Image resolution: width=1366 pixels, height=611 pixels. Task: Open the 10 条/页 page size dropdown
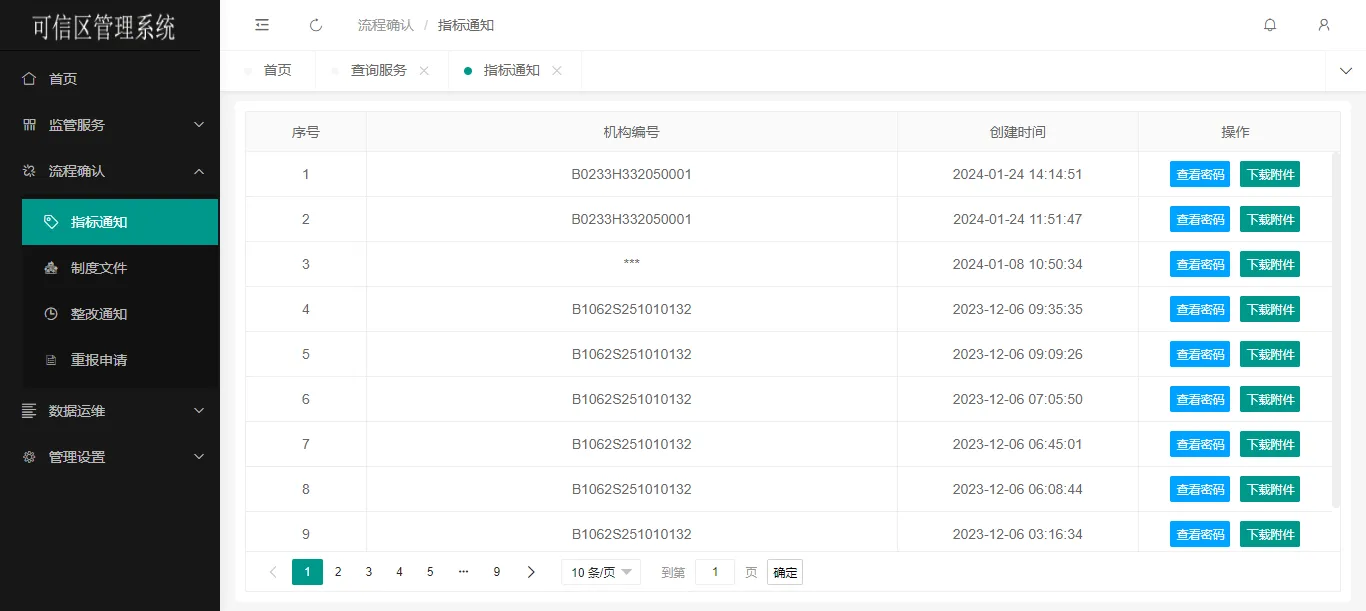coord(600,572)
